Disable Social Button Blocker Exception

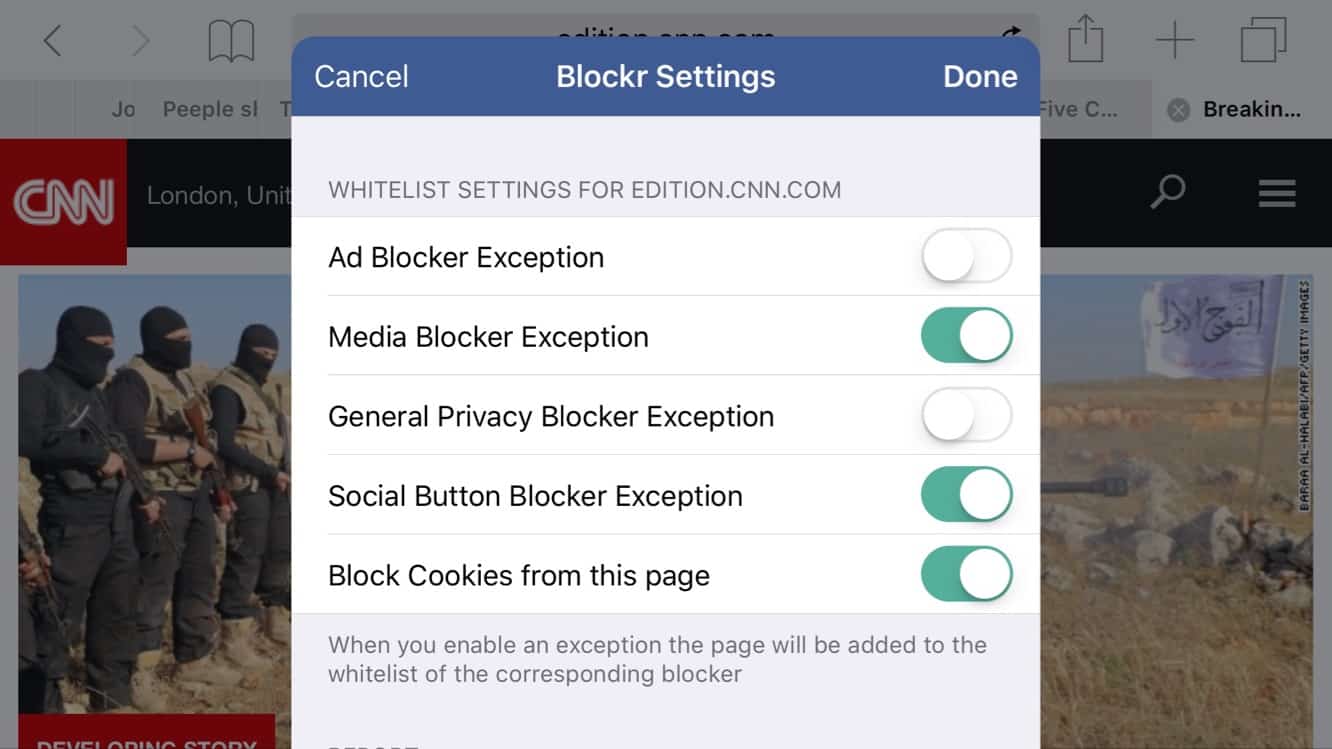(966, 496)
